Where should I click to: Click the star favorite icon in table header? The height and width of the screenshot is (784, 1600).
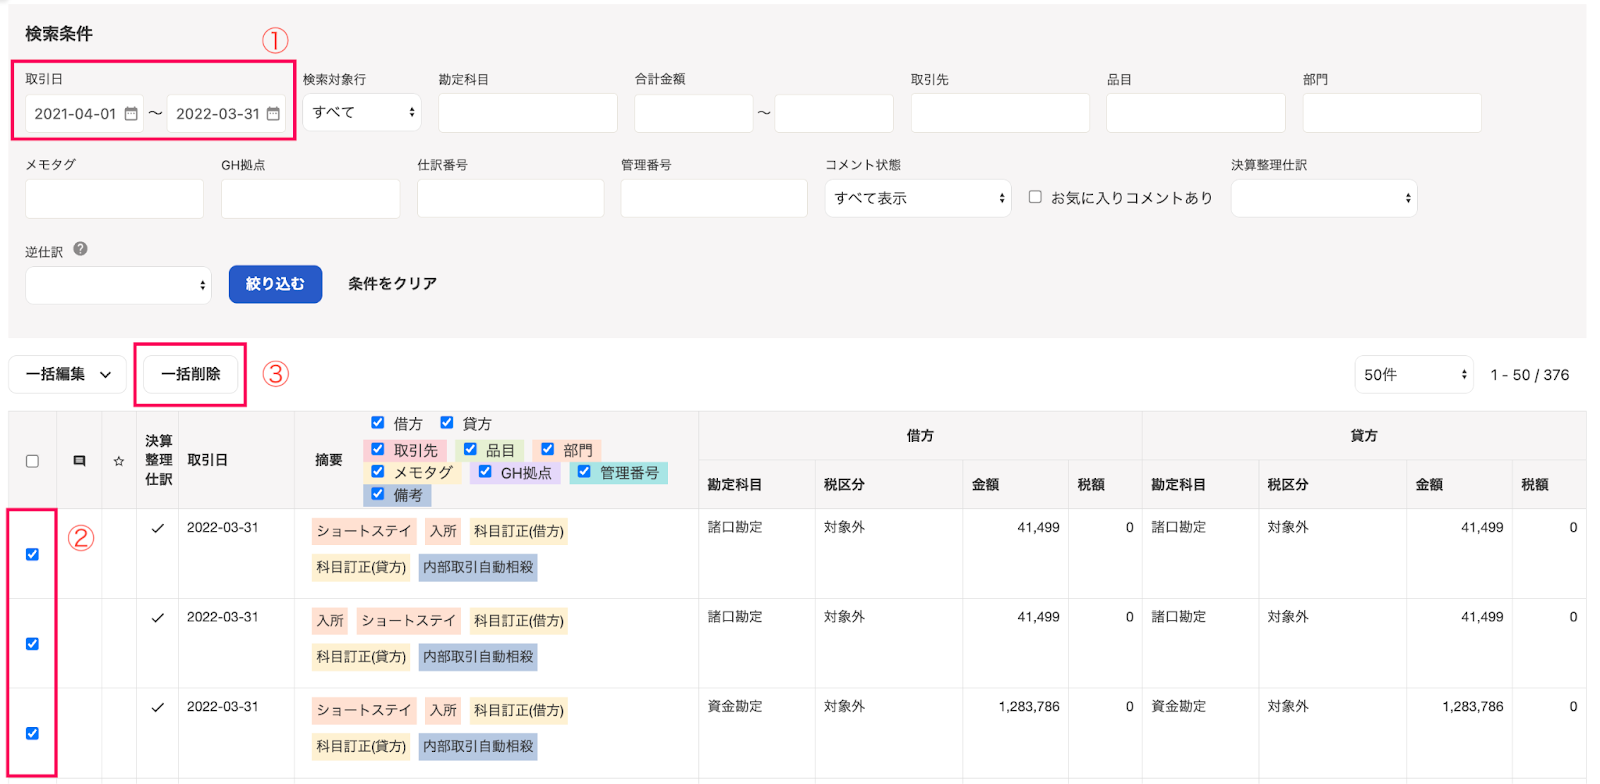(x=119, y=461)
